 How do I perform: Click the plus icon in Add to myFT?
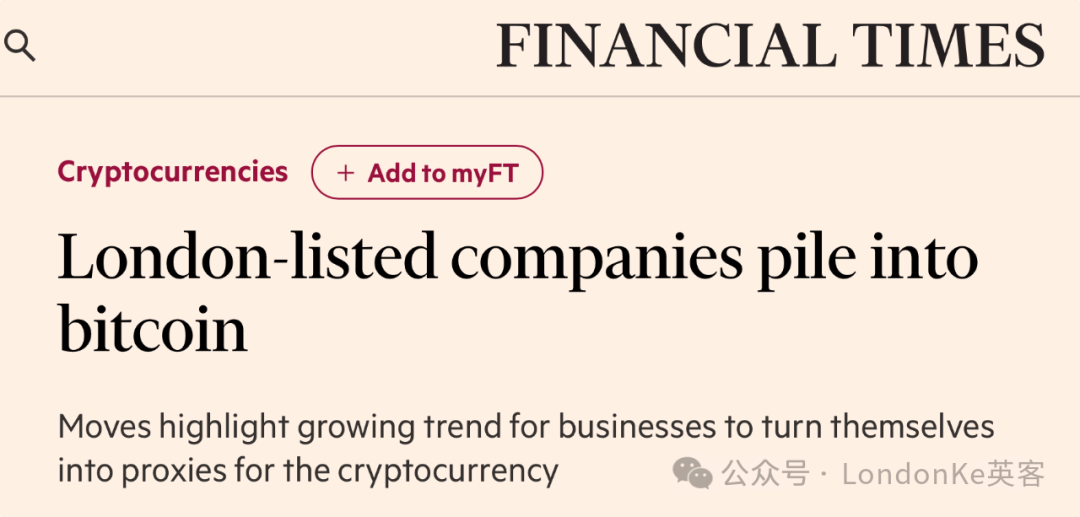345,173
